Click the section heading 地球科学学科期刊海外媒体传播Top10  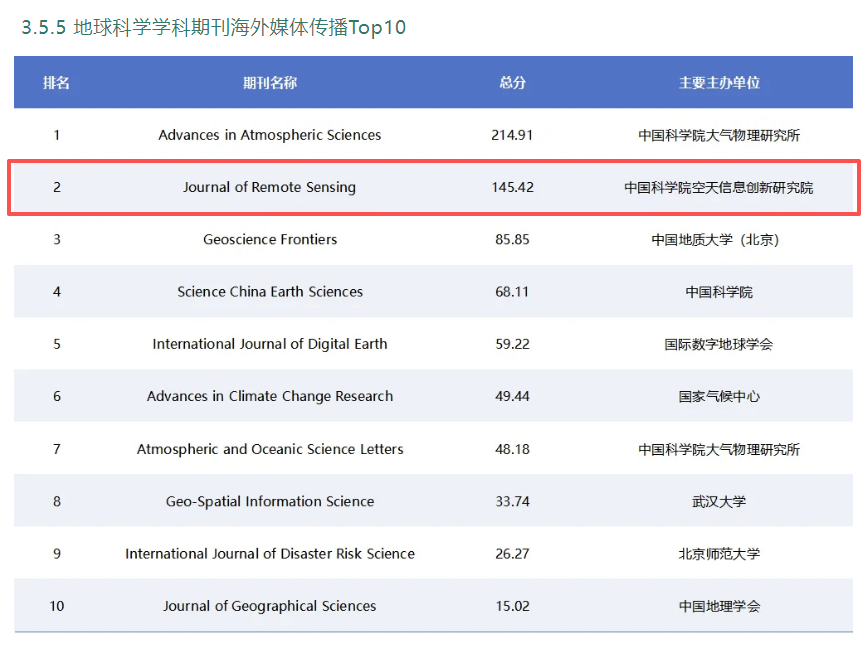[x=214, y=27]
